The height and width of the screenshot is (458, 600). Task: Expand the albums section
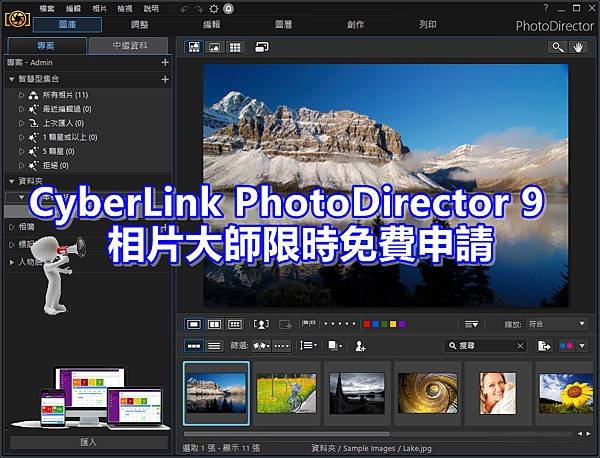coord(11,227)
